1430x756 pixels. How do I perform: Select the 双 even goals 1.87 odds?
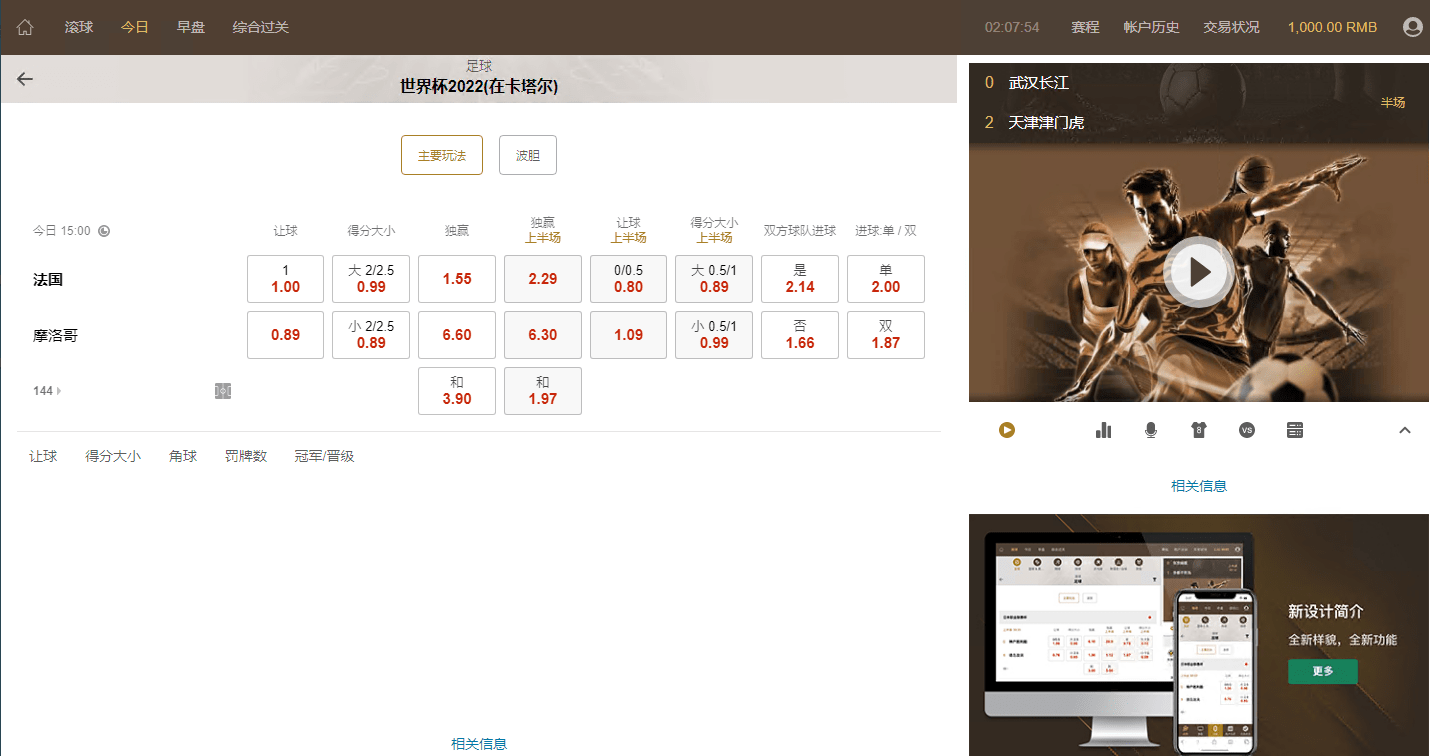tap(886, 335)
